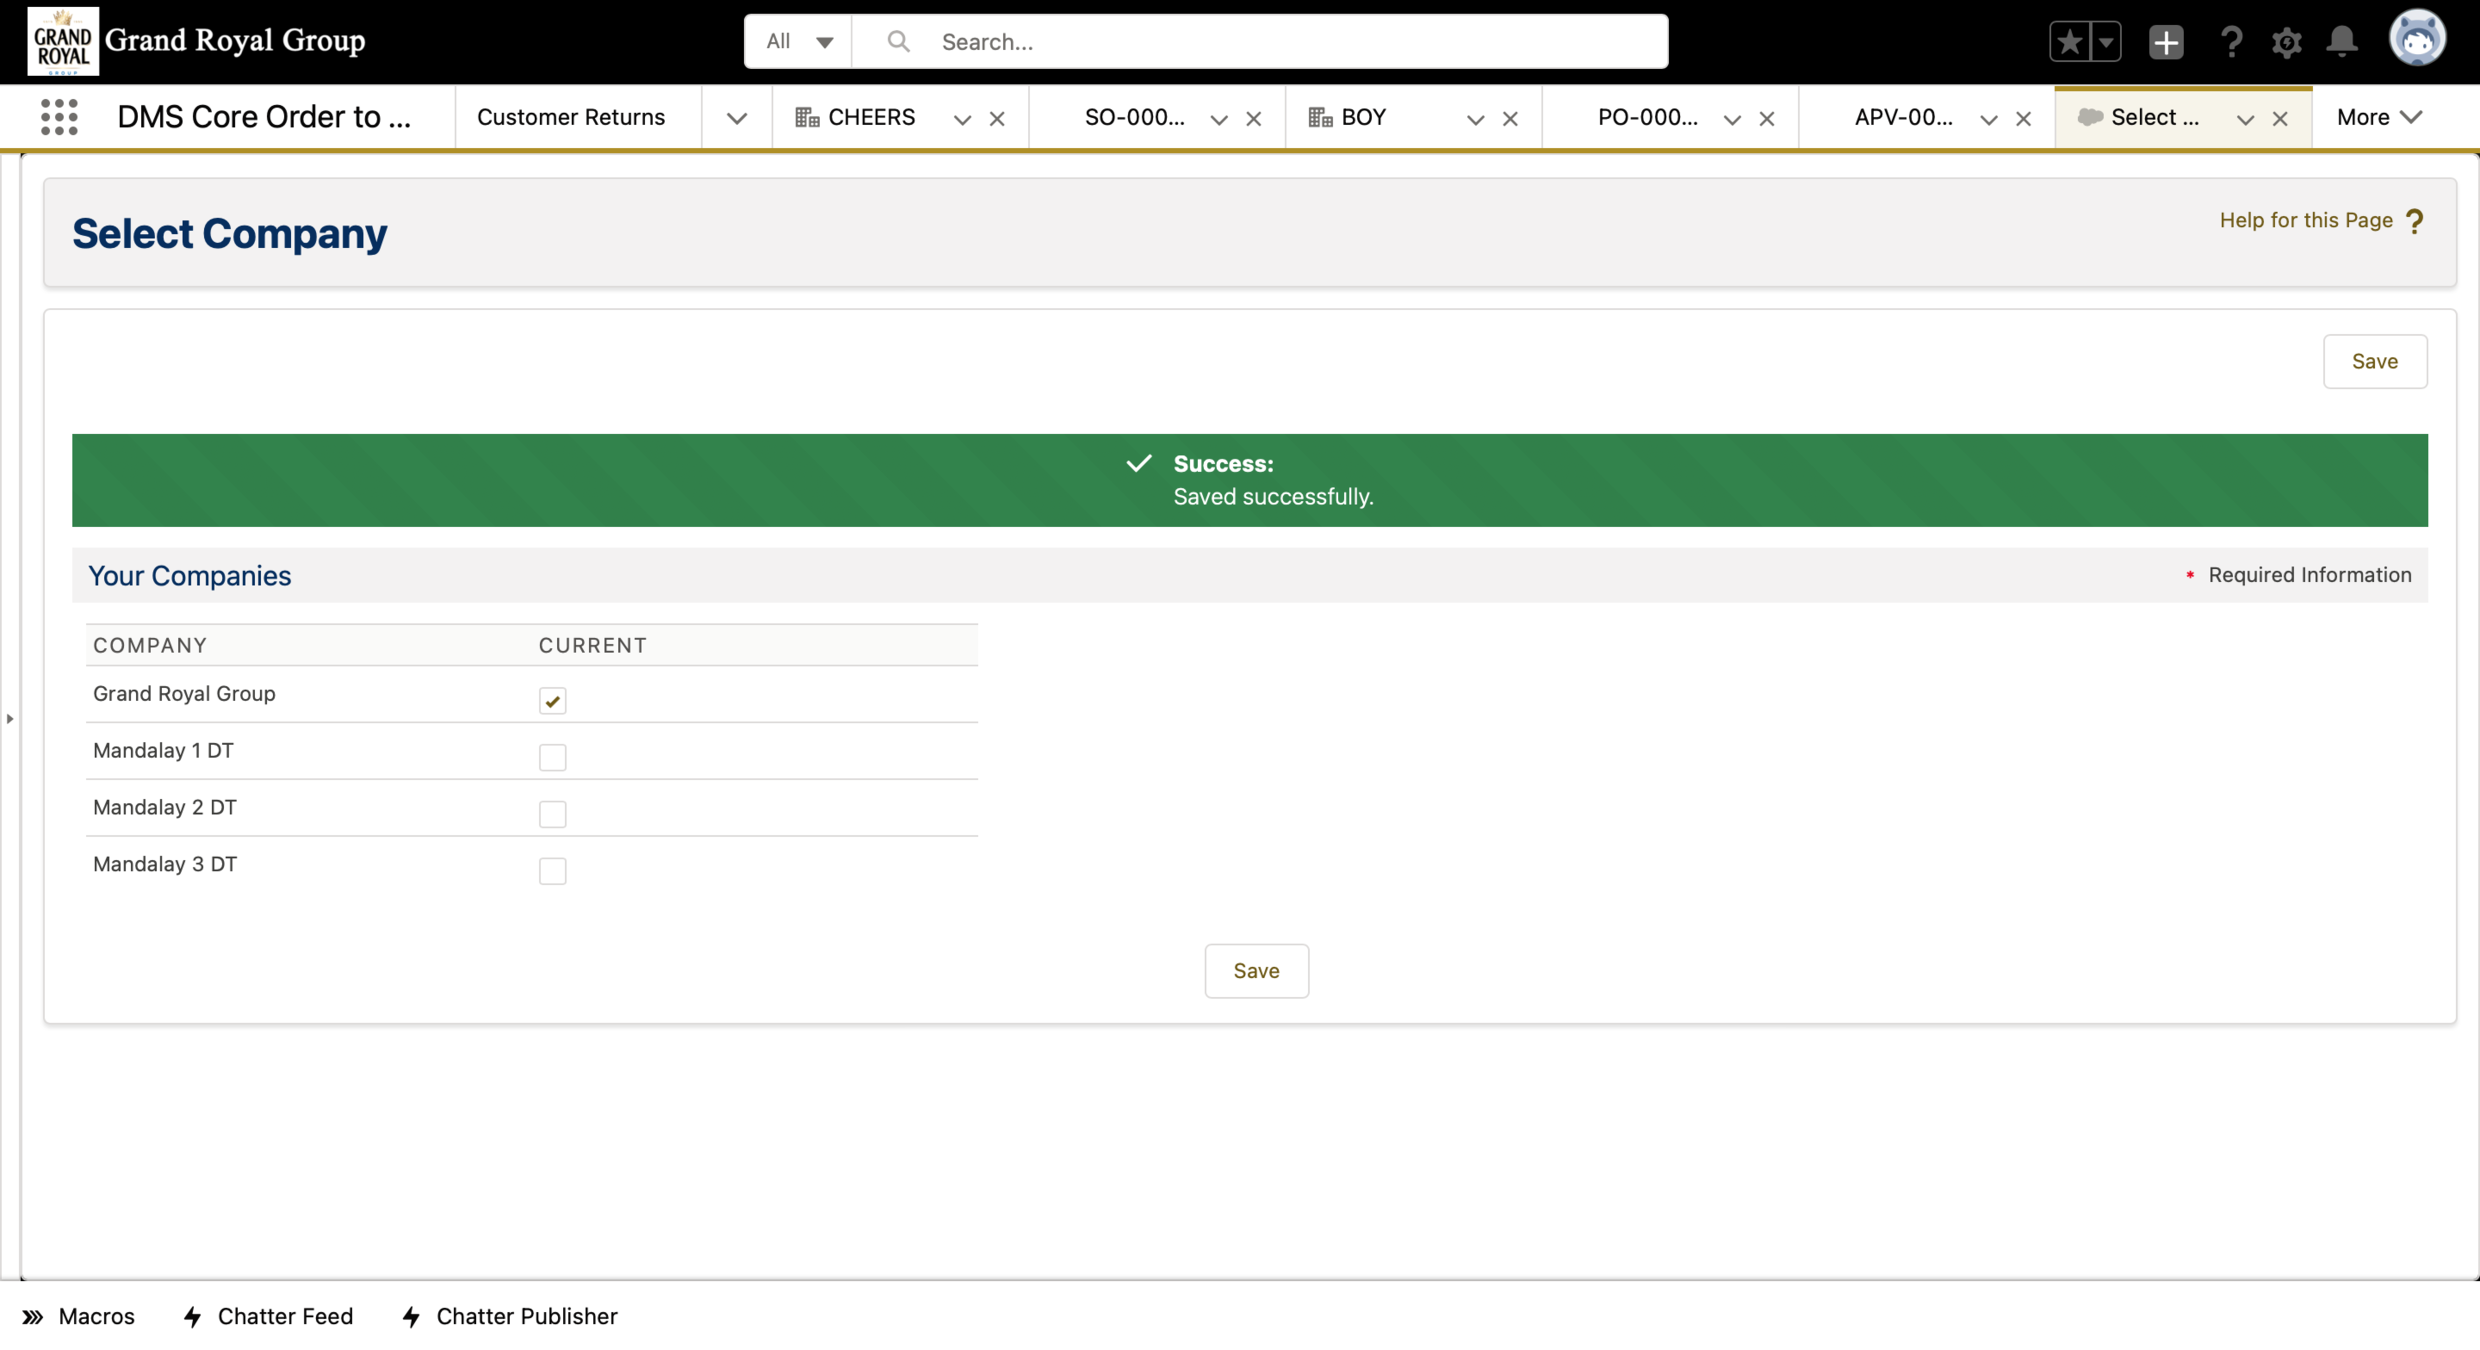Screen dimensions: 2480x1350
Task: Click the global actions plus icon
Action: pos(2165,42)
